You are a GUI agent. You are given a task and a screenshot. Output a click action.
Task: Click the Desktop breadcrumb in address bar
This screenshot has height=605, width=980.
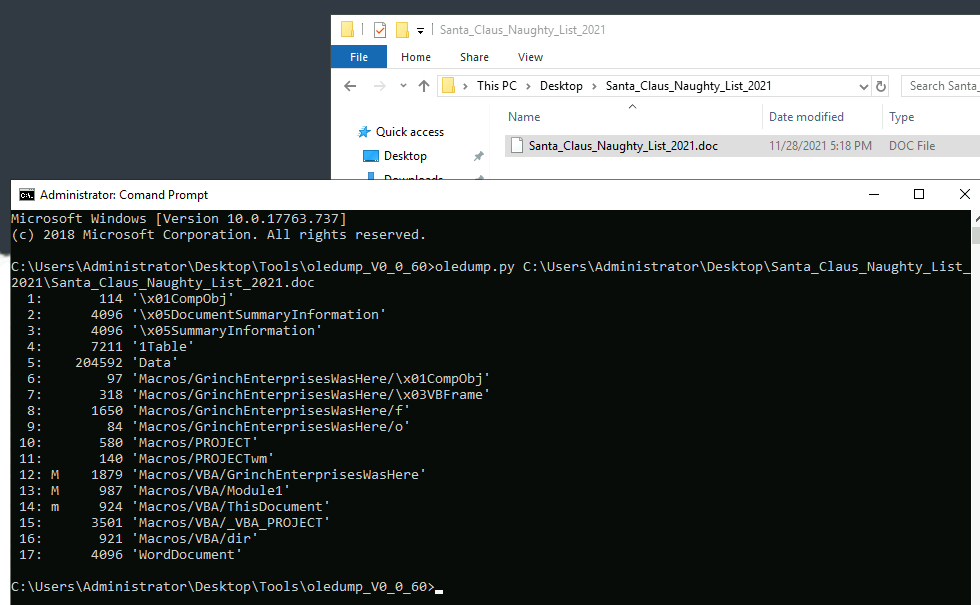coord(561,86)
